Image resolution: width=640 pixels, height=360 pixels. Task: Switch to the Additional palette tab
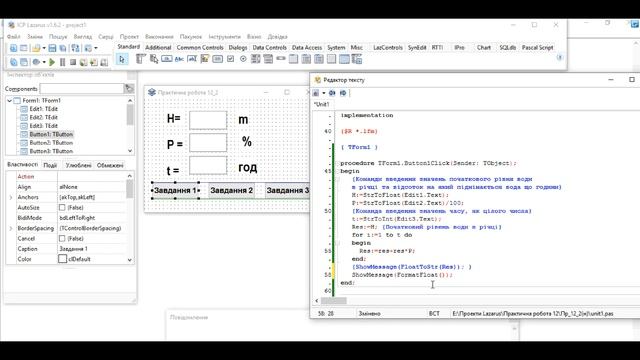pos(158,48)
